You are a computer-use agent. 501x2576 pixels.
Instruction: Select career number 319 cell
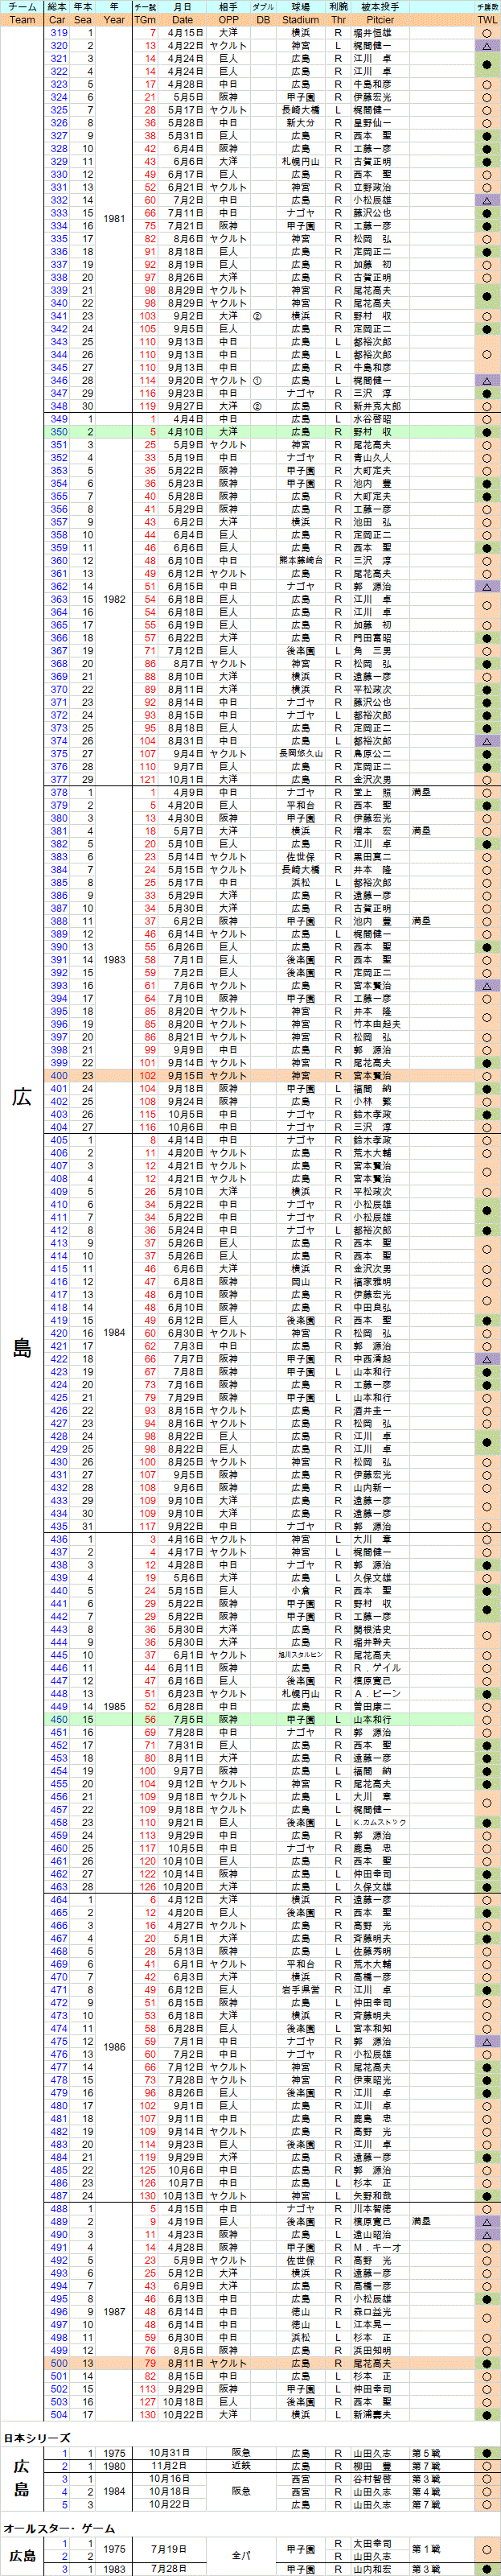tap(58, 33)
